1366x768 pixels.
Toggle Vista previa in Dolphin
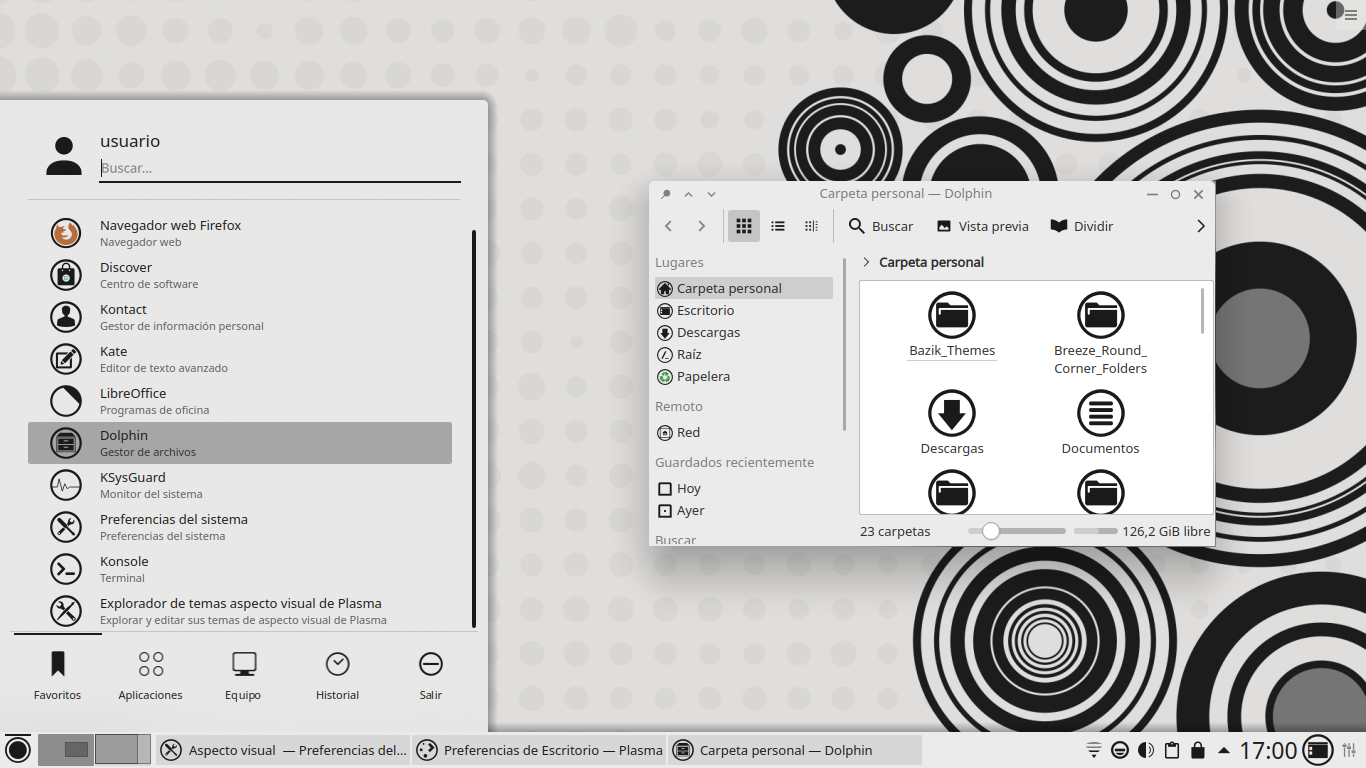982,226
